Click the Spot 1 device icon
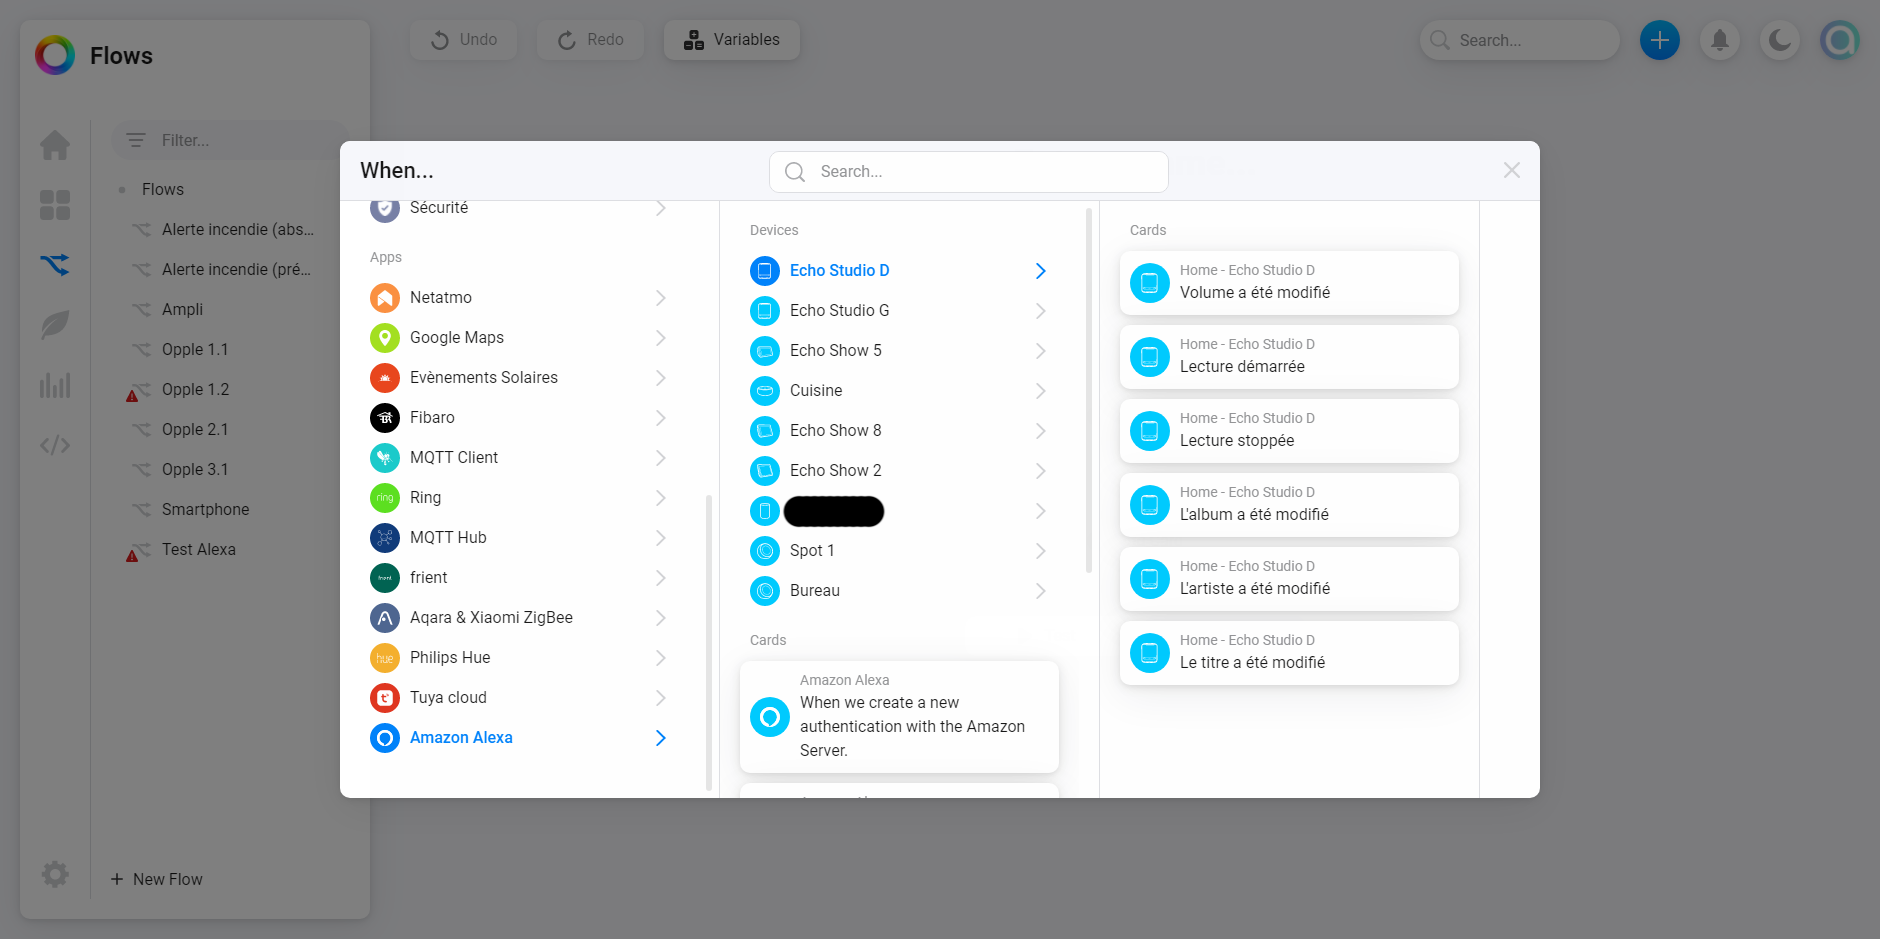 (x=765, y=551)
